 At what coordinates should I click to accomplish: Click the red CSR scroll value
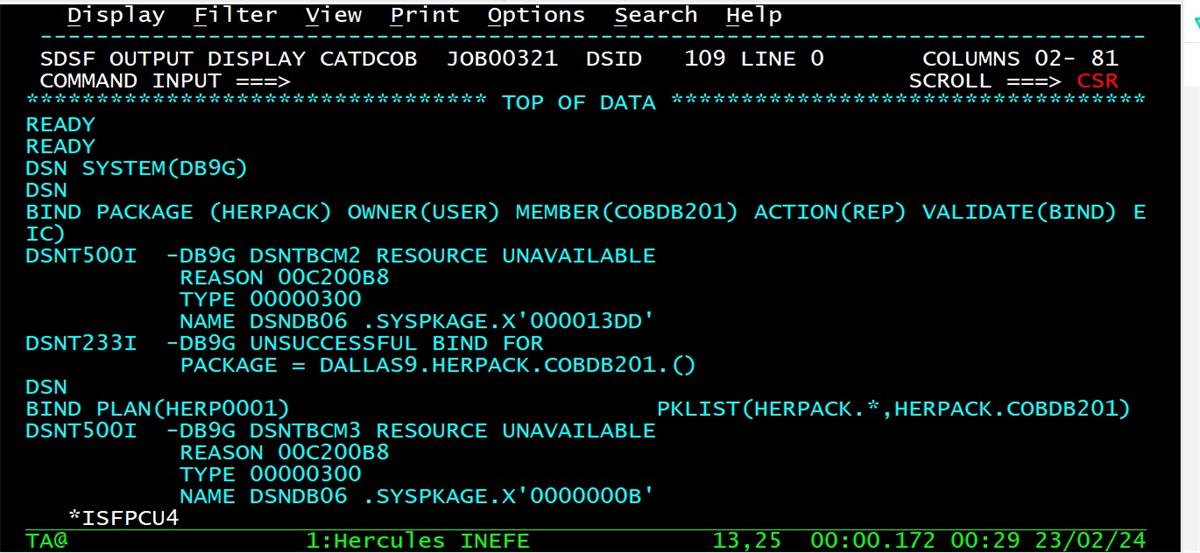1097,81
